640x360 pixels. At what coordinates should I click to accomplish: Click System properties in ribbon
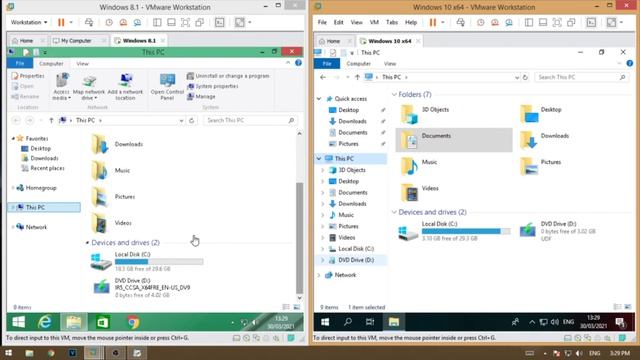pyautogui.click(x=213, y=87)
